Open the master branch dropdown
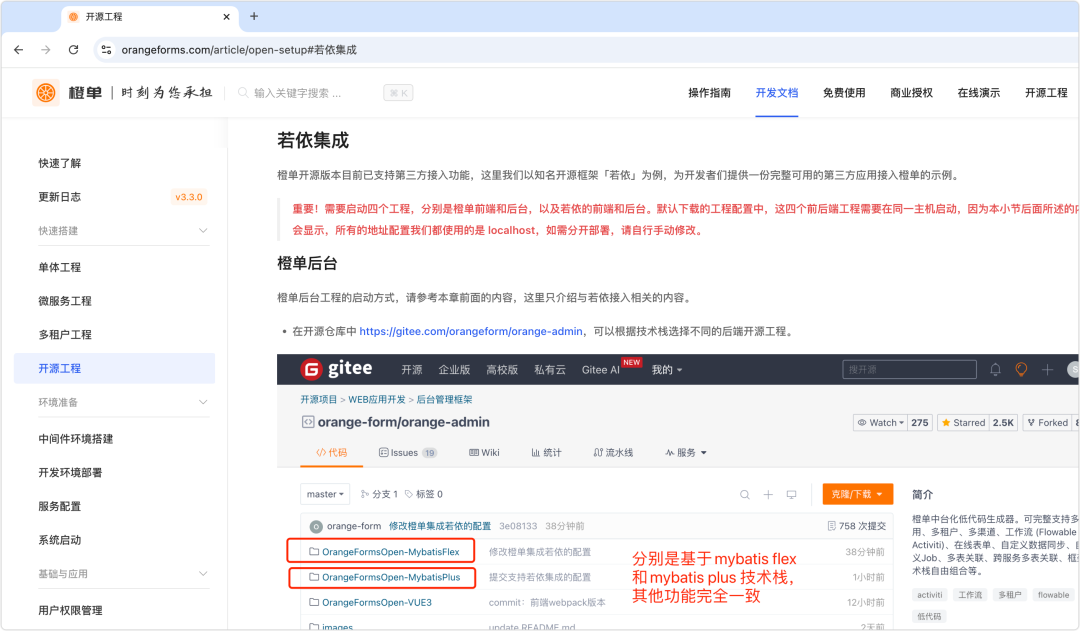This screenshot has height=631, width=1080. 325,494
